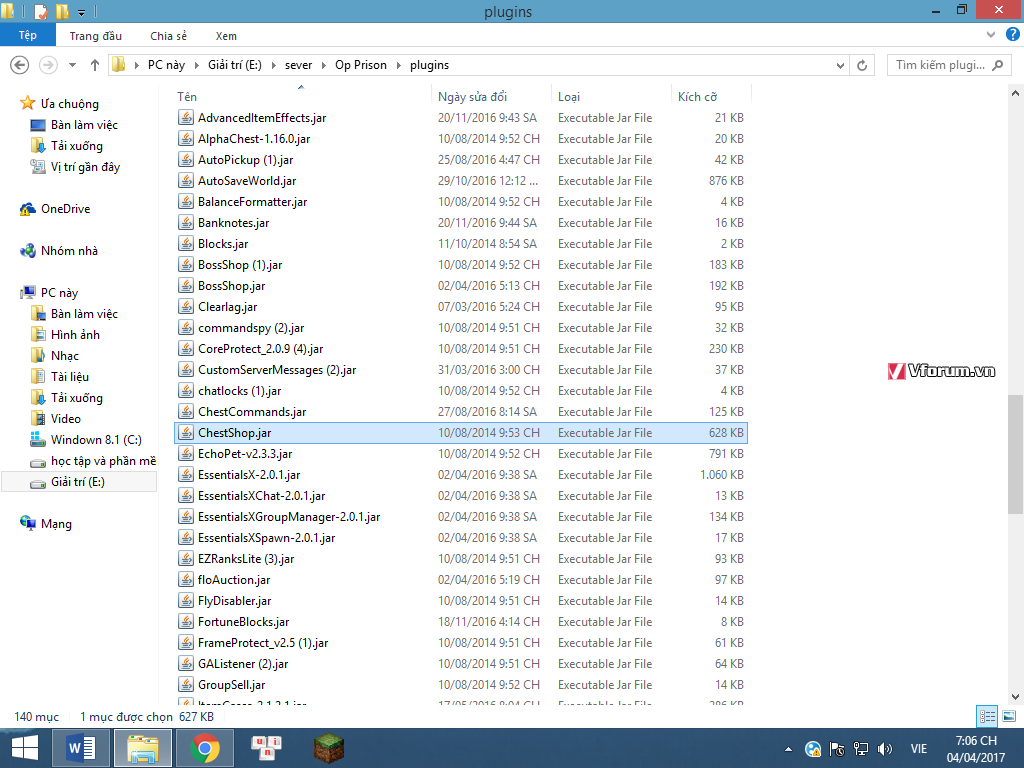
Task: Open the address bar history dropdown
Action: point(840,65)
